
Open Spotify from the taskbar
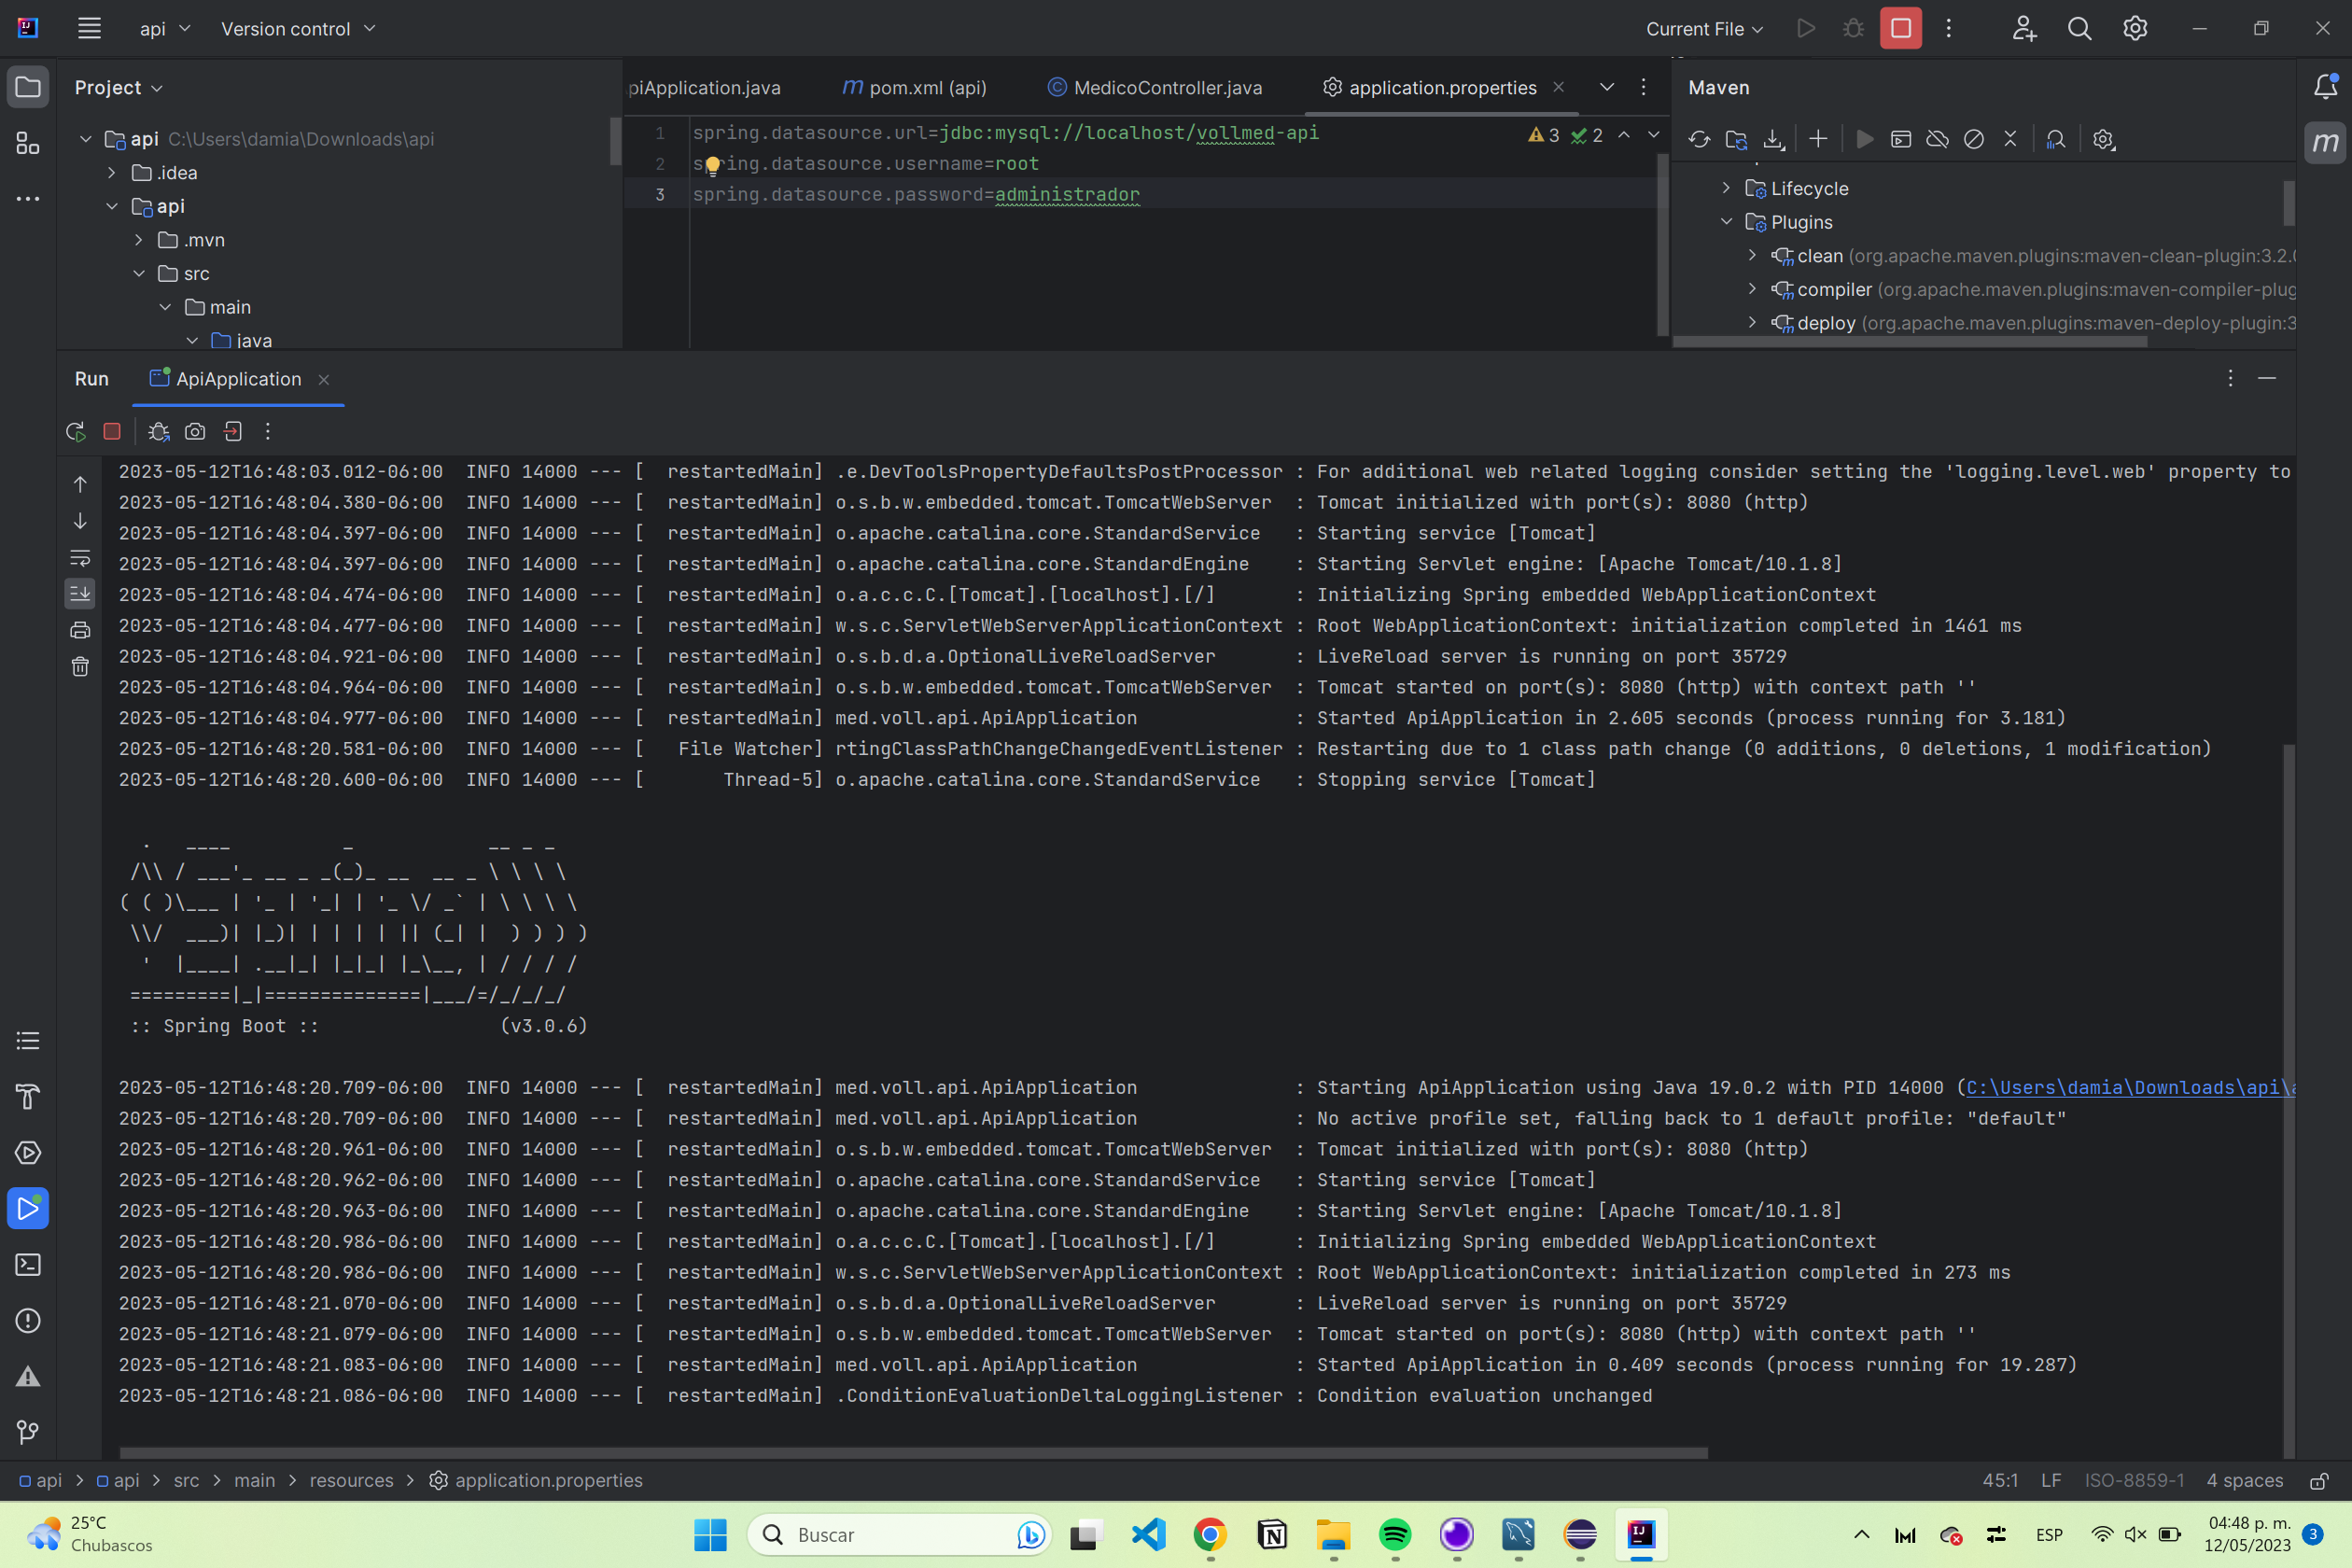[1394, 1534]
